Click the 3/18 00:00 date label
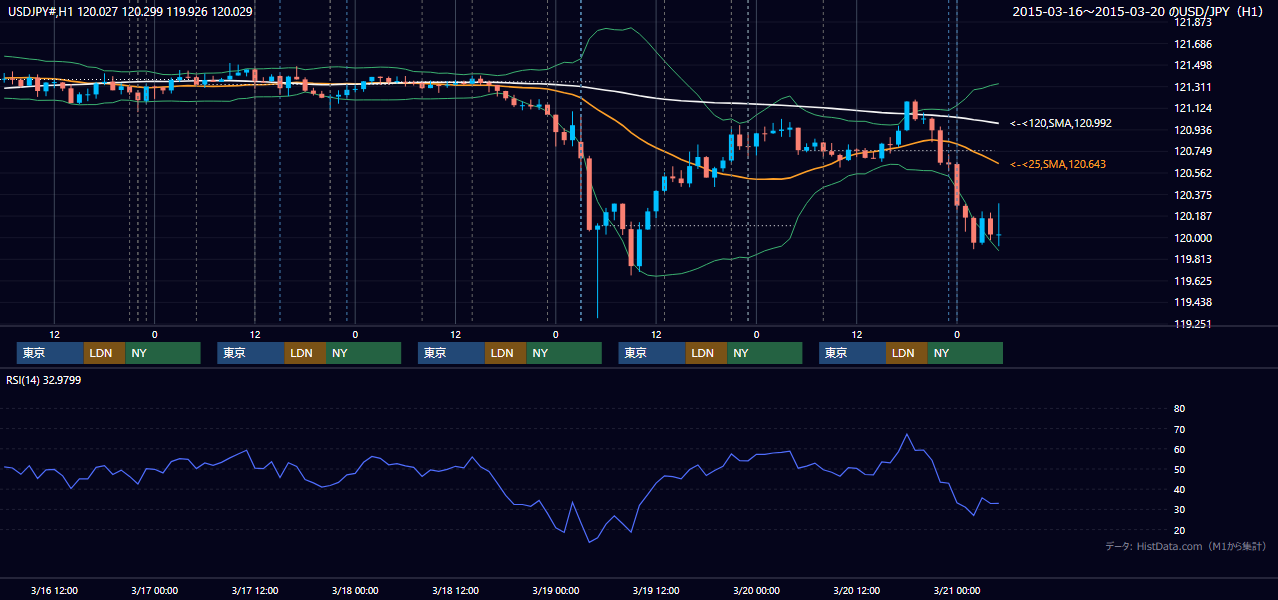The height and width of the screenshot is (600, 1278). (x=355, y=590)
